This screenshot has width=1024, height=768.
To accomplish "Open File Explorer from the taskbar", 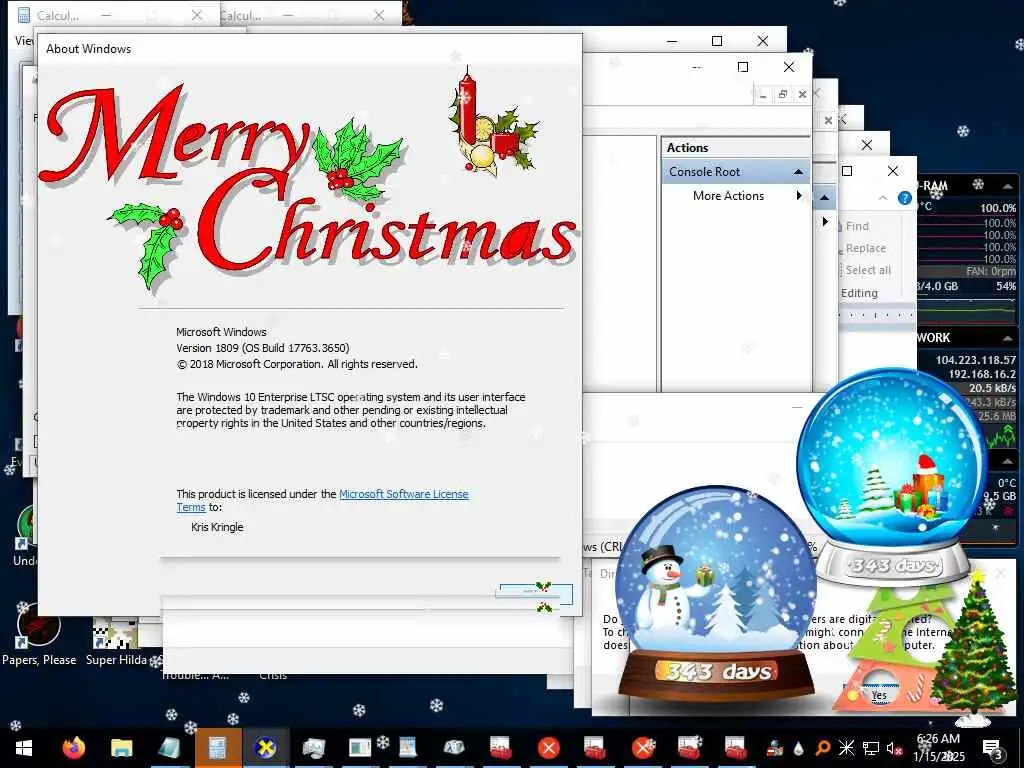I will [121, 748].
